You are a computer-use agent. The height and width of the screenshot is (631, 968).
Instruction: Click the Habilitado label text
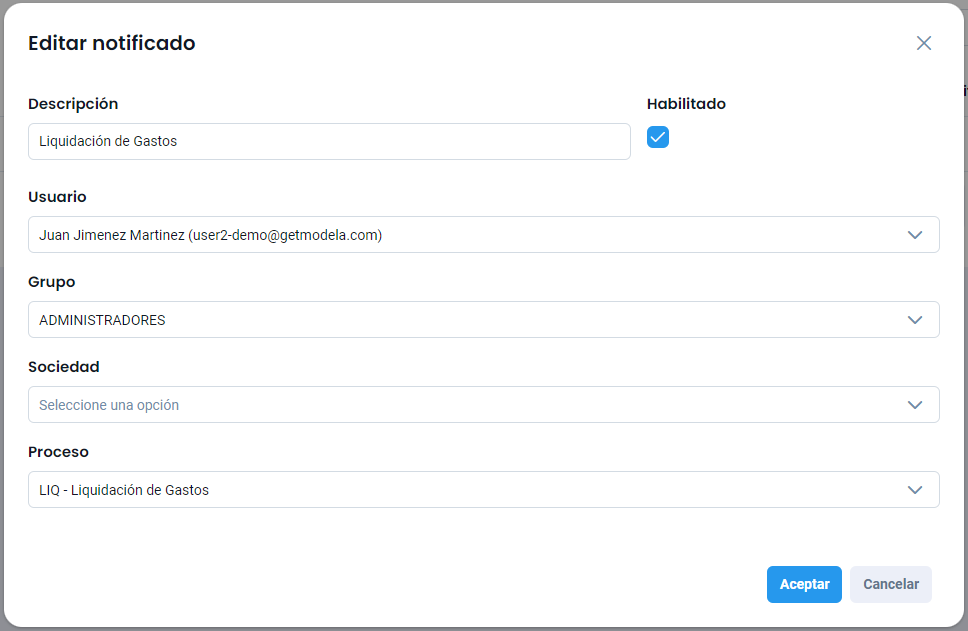[686, 104]
